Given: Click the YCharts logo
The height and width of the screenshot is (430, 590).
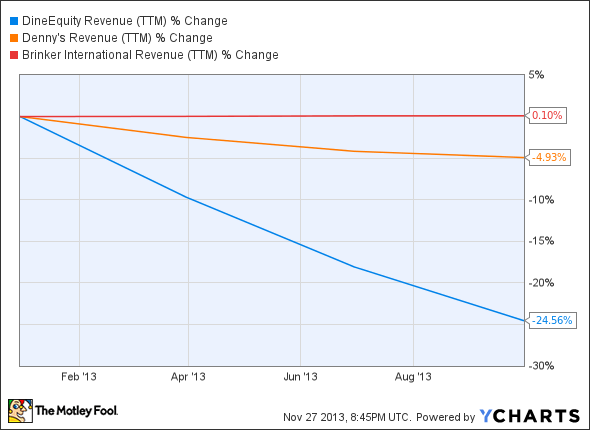Looking at the screenshot, I should click(530, 416).
